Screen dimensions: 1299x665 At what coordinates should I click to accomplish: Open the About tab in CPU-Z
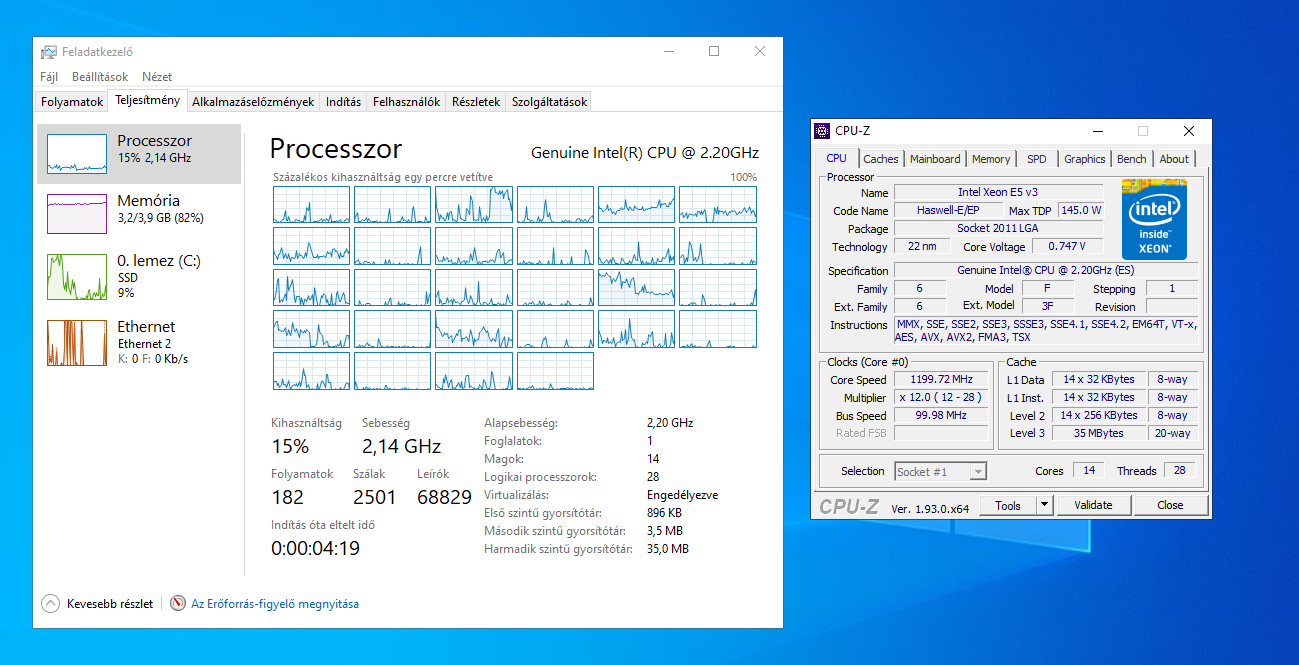click(x=1174, y=159)
